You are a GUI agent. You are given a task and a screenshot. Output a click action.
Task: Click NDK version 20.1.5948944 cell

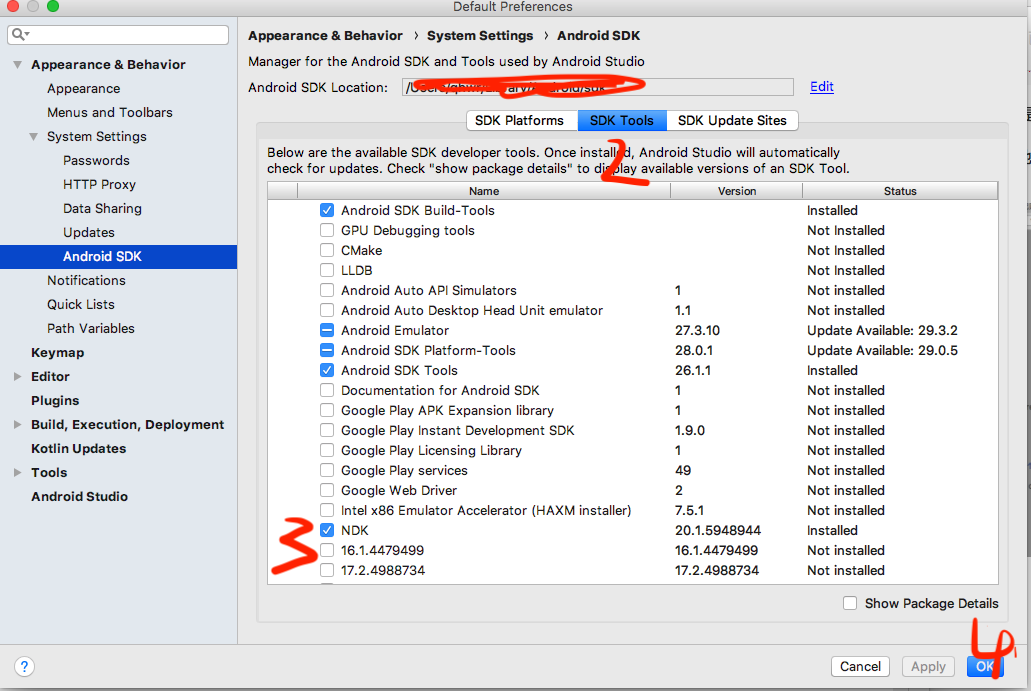718,530
